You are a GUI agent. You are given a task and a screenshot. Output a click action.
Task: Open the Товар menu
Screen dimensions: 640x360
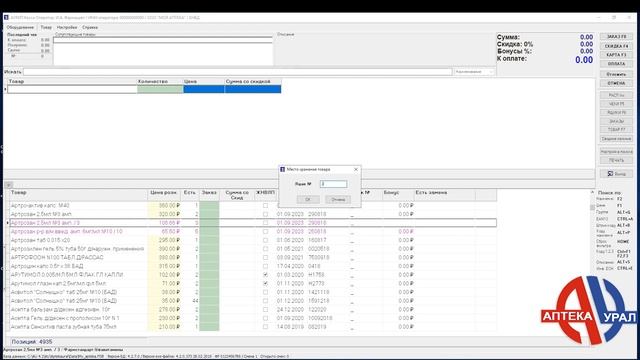tap(46, 27)
